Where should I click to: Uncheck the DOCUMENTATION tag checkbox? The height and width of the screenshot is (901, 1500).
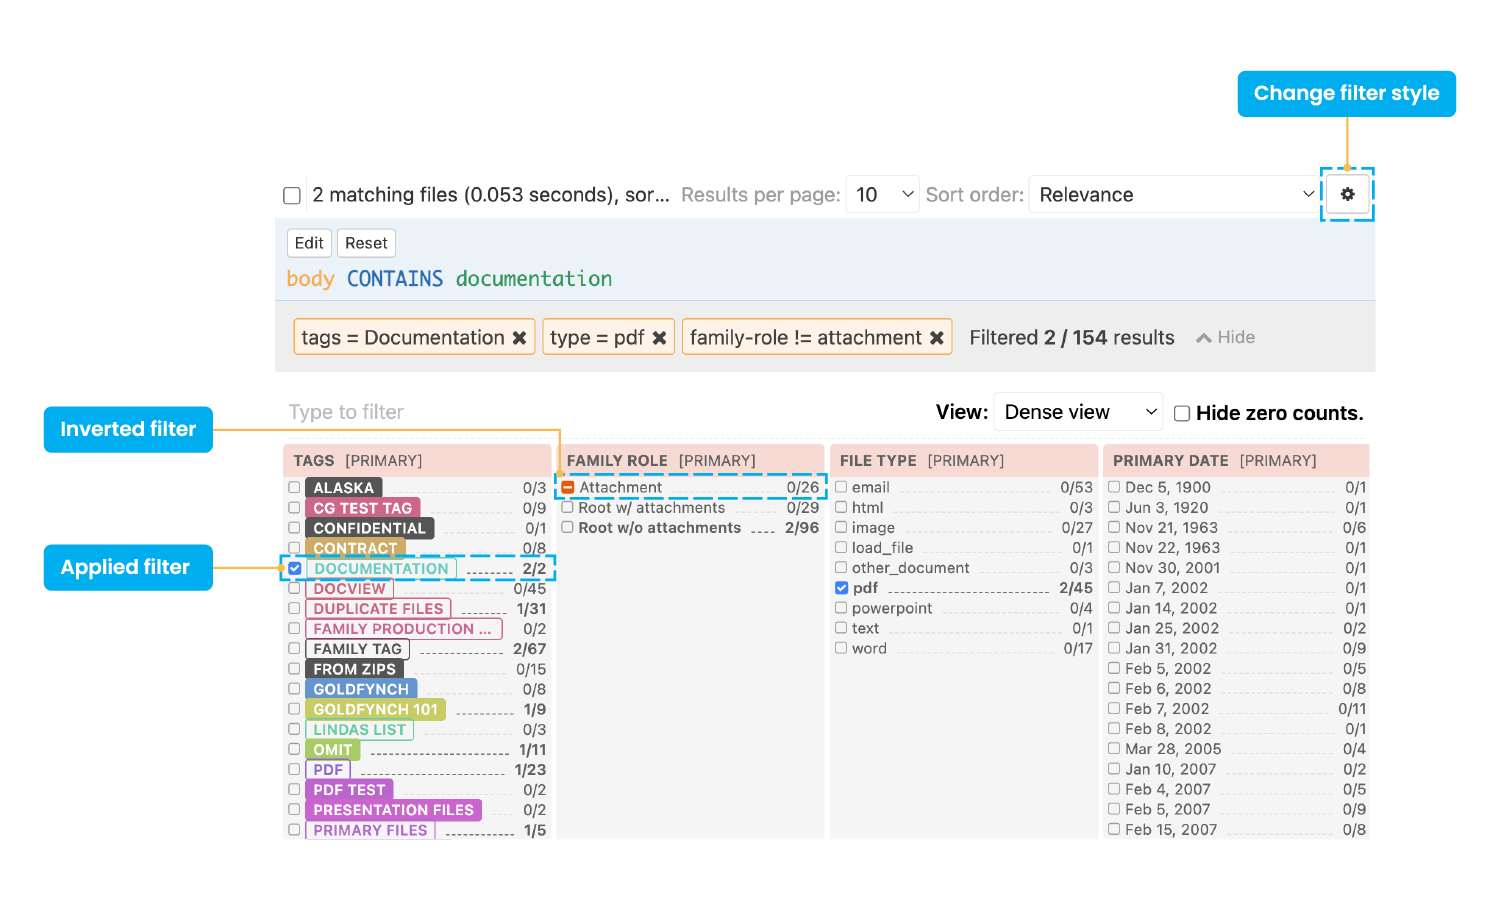[295, 568]
